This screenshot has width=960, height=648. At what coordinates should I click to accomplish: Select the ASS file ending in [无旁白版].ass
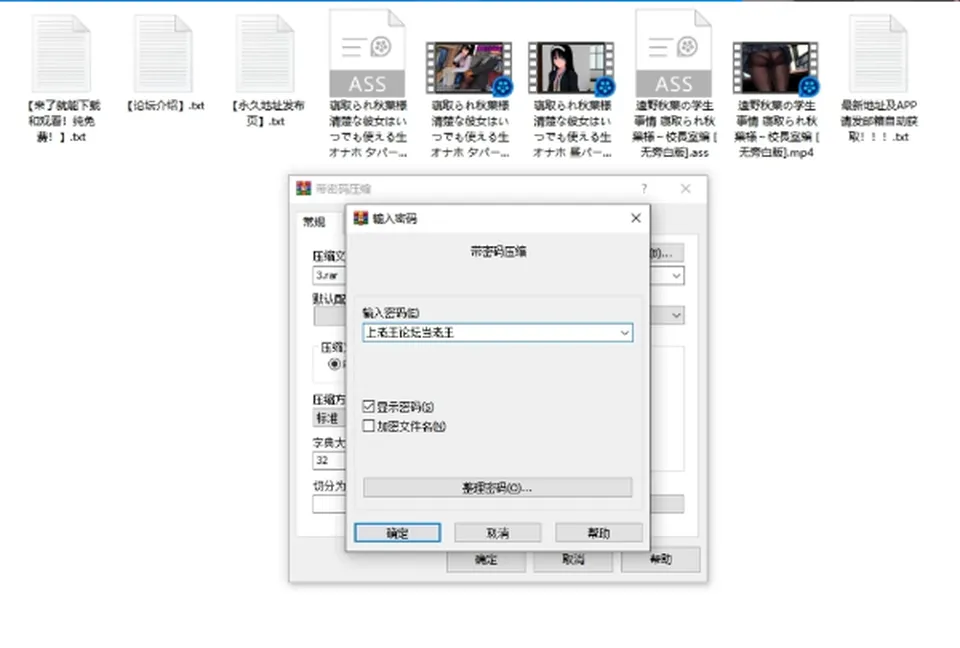673,54
